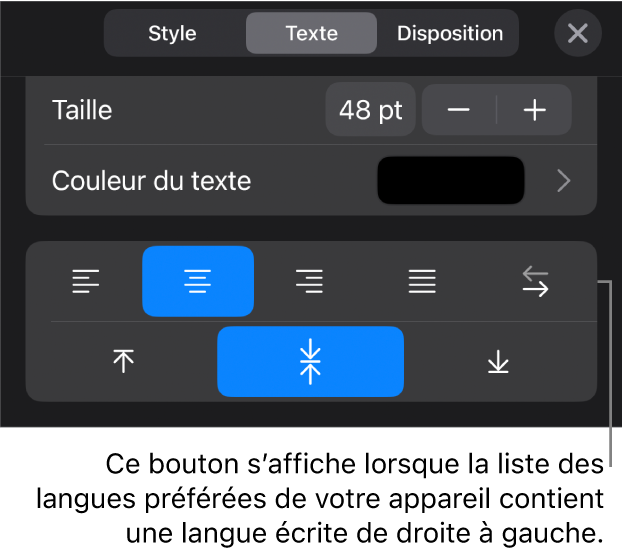Align text to the left
This screenshot has height=559, width=622.
click(x=86, y=281)
